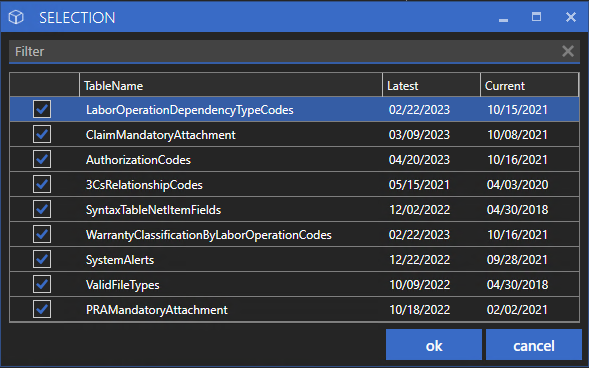Uncheck LaborOperationDependencyTypeCodes checkbox

click(x=42, y=109)
